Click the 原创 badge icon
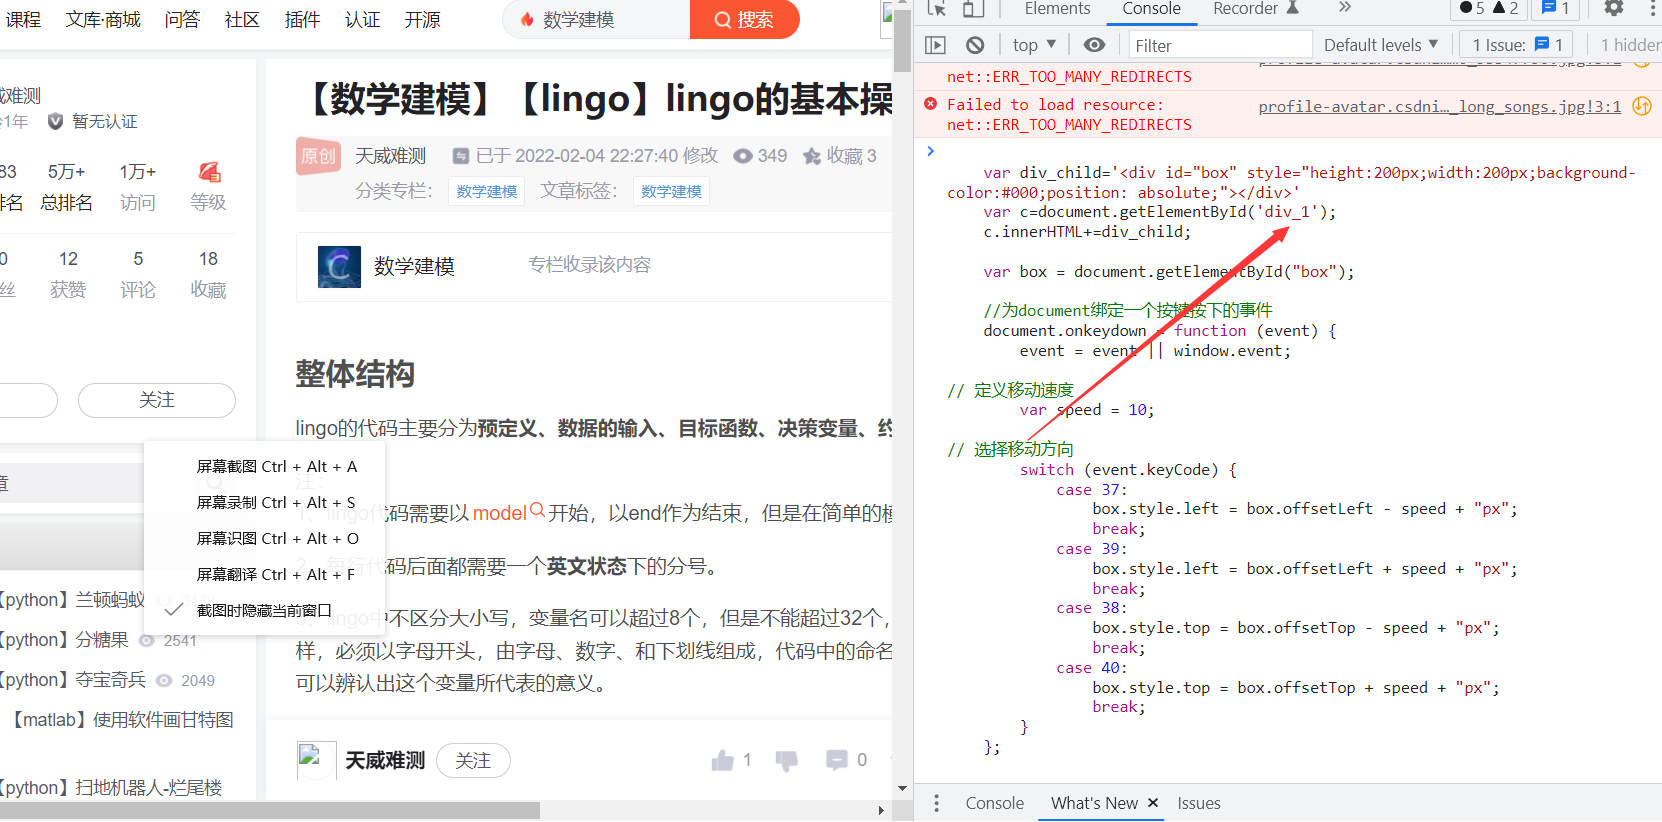The height and width of the screenshot is (822, 1662). pyautogui.click(x=319, y=155)
